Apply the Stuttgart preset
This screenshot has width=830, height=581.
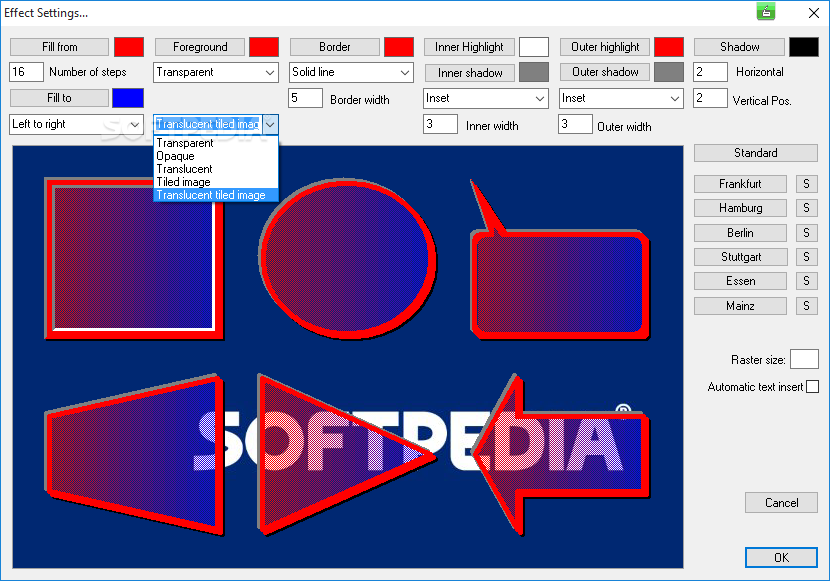(x=740, y=257)
